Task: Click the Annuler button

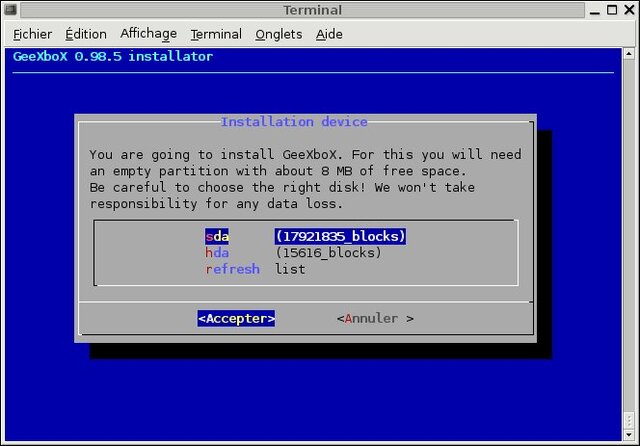Action: 375,318
